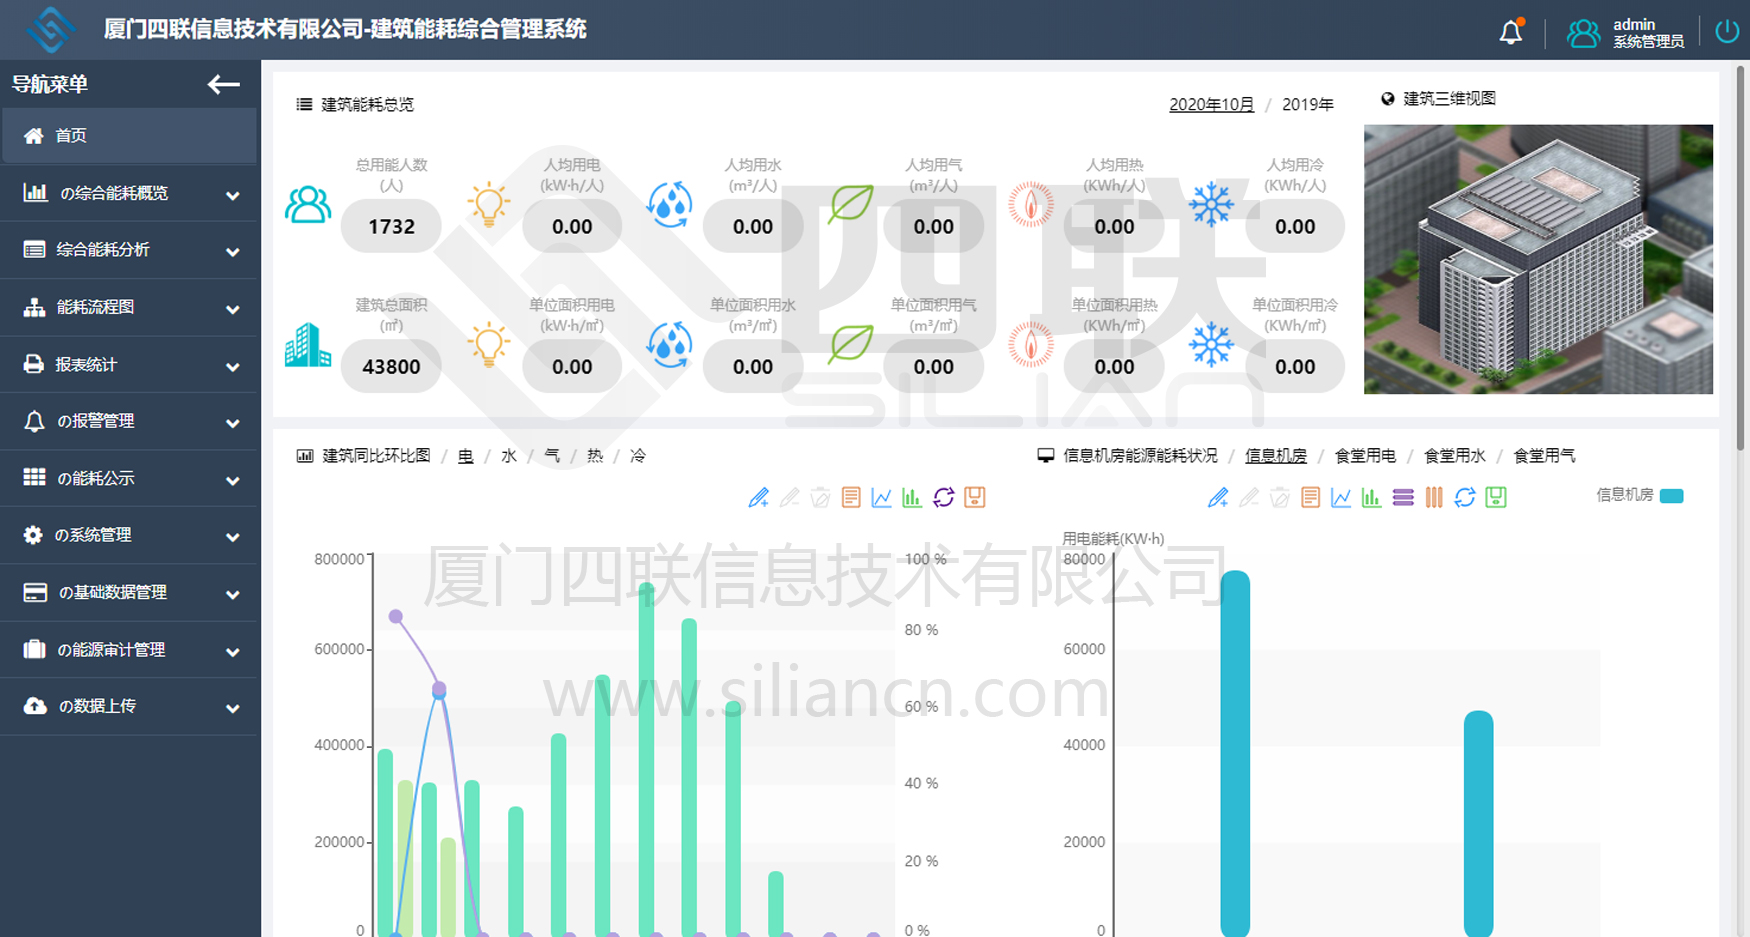1750x937 pixels.
Task: Select the 冷 tab in 建筑同比环比图
Action: [x=638, y=456]
